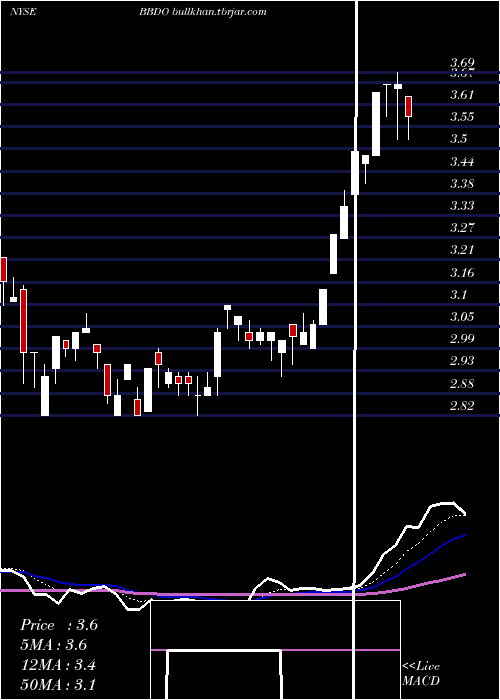The height and width of the screenshot is (700, 500).
Task: Click the 3.5 price axis label
Action: tap(458, 139)
